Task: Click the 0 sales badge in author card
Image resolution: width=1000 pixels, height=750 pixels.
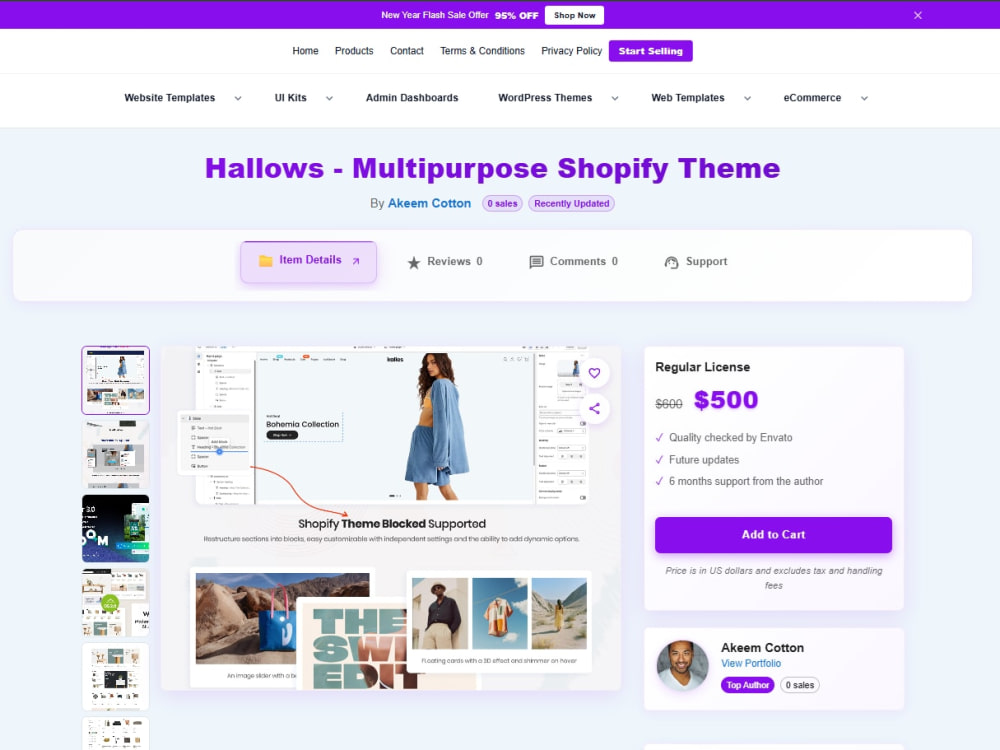Action: (800, 685)
